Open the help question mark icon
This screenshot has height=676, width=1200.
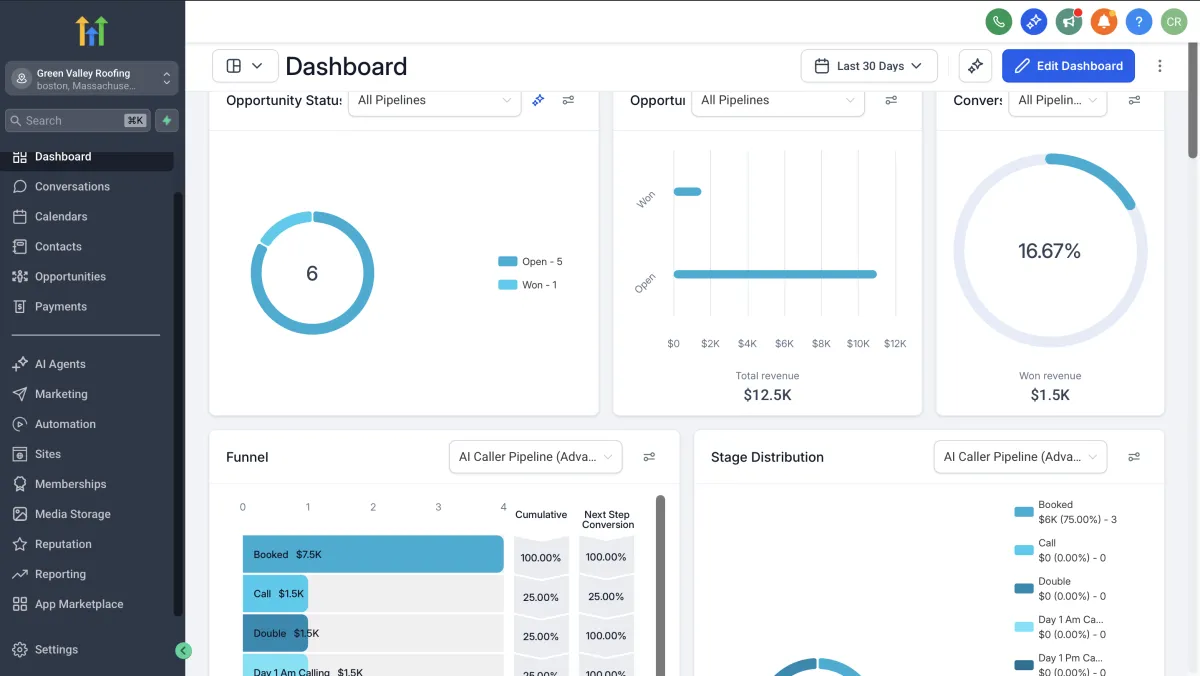[x=1138, y=21]
